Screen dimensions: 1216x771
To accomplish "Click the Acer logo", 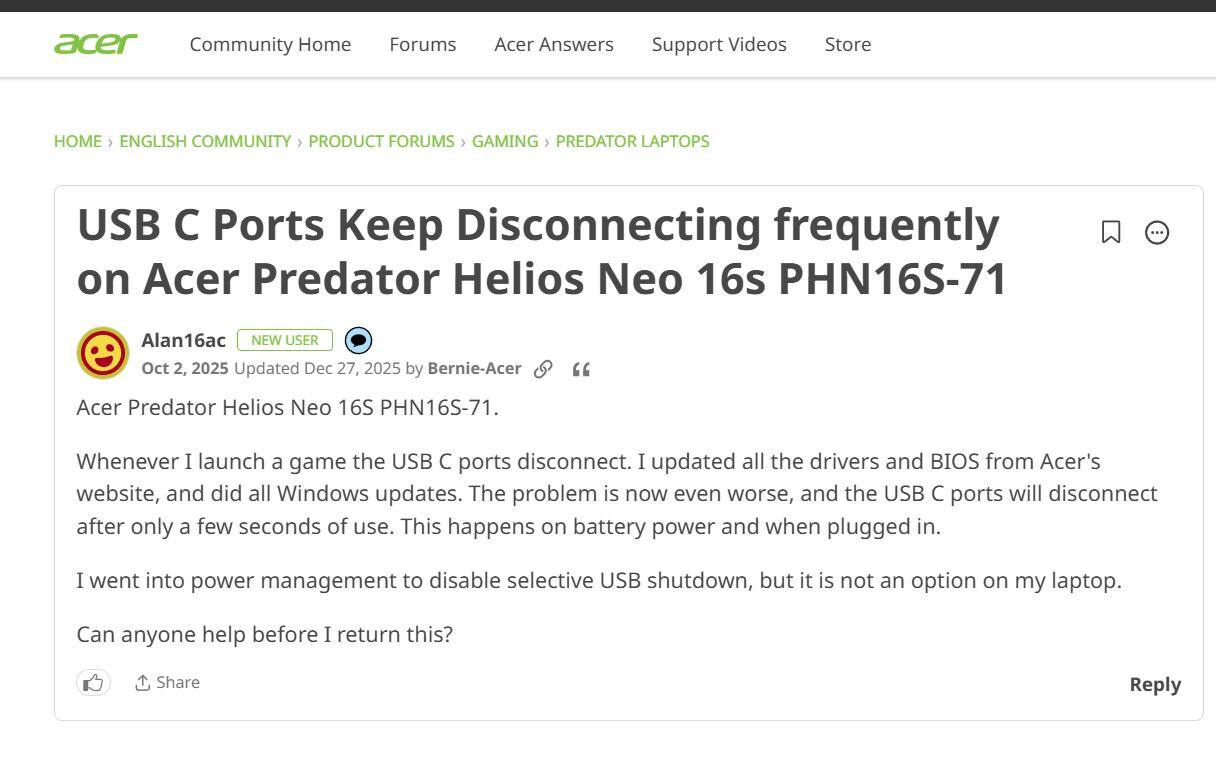I will (95, 44).
